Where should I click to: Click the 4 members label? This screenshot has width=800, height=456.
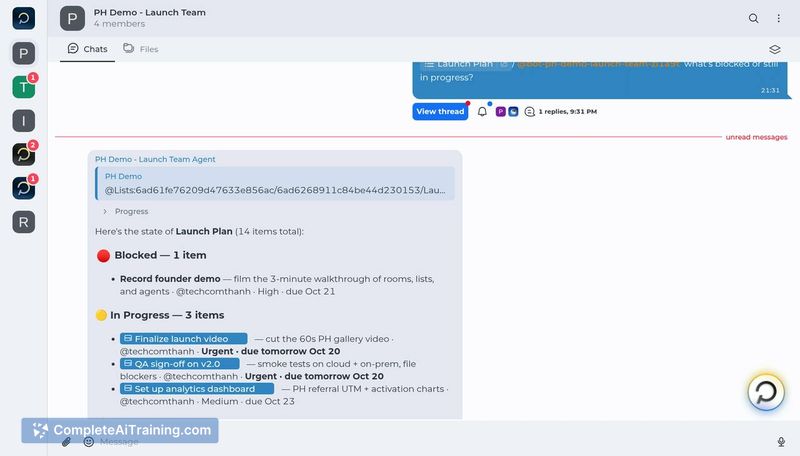(x=119, y=24)
